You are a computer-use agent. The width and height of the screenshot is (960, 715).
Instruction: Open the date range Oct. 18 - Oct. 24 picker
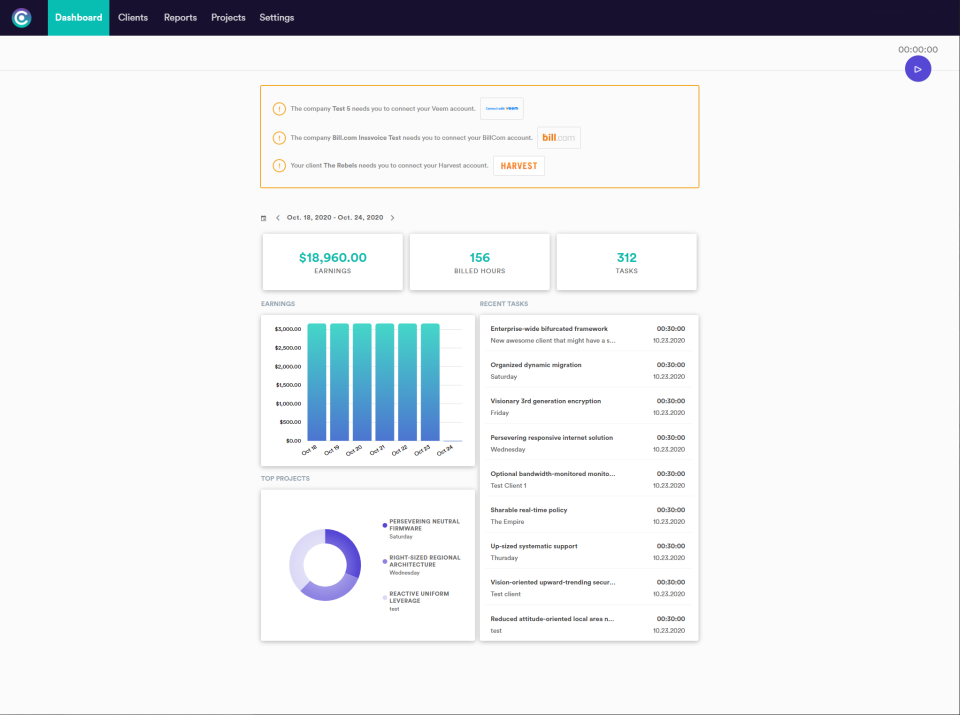pyautogui.click(x=334, y=217)
